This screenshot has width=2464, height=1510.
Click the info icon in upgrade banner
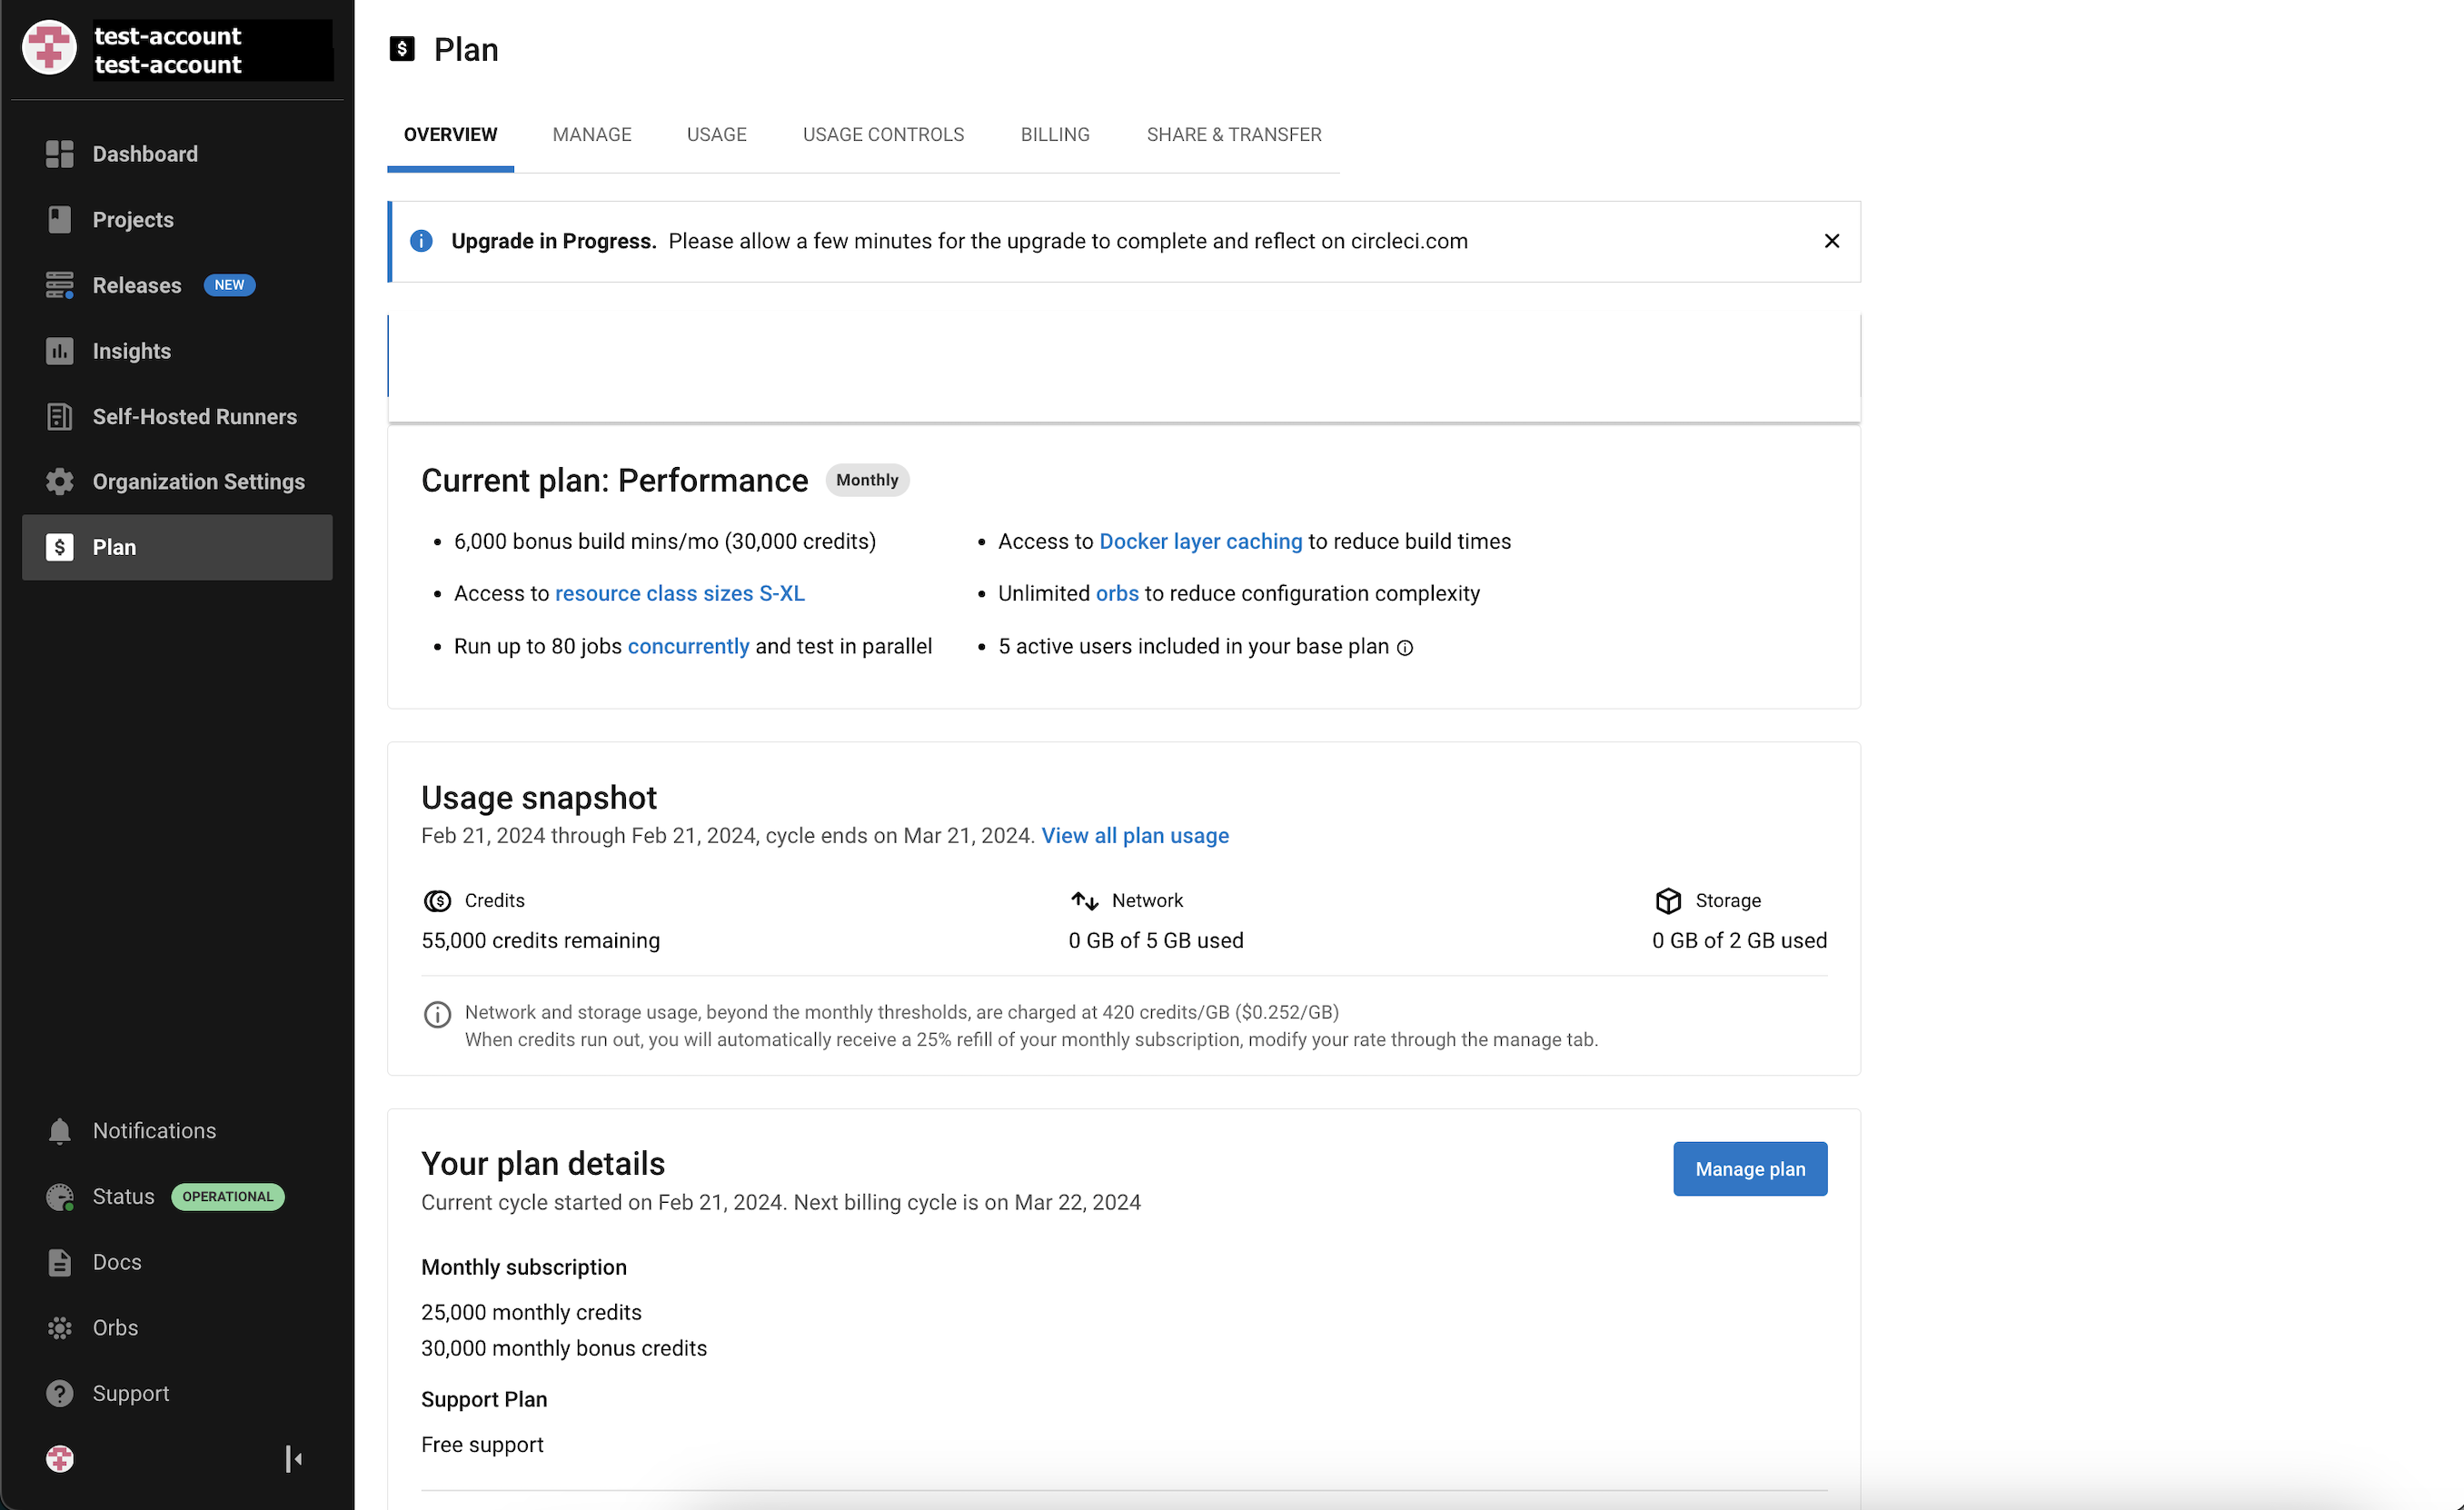(421, 241)
